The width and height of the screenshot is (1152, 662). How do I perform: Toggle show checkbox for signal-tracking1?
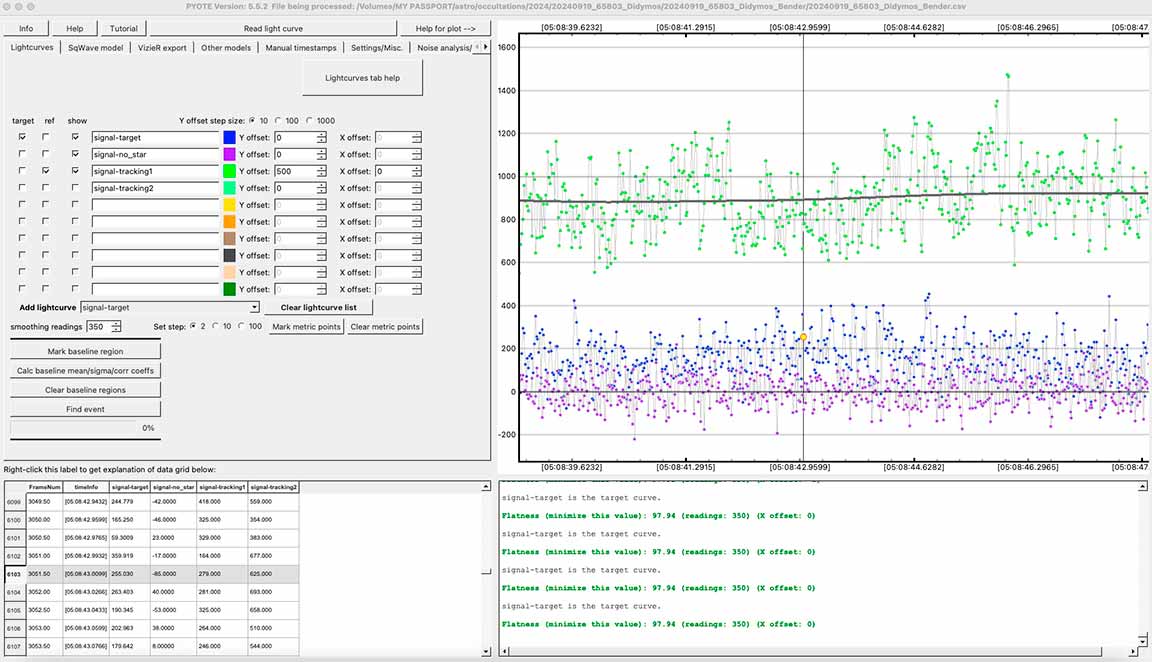[75, 171]
